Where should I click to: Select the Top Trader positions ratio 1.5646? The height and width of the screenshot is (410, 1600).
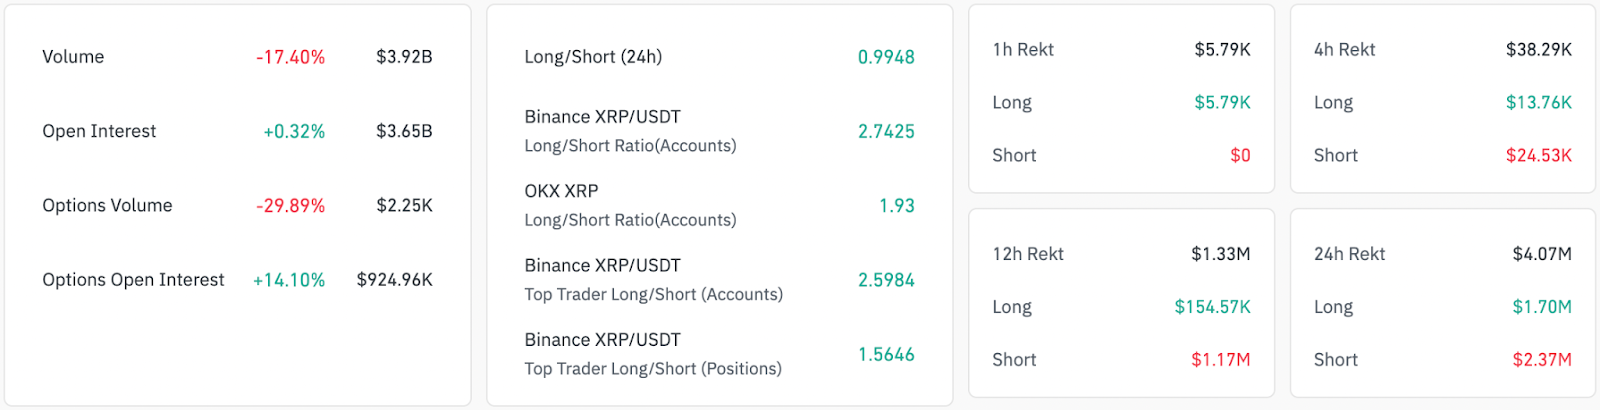tap(886, 354)
